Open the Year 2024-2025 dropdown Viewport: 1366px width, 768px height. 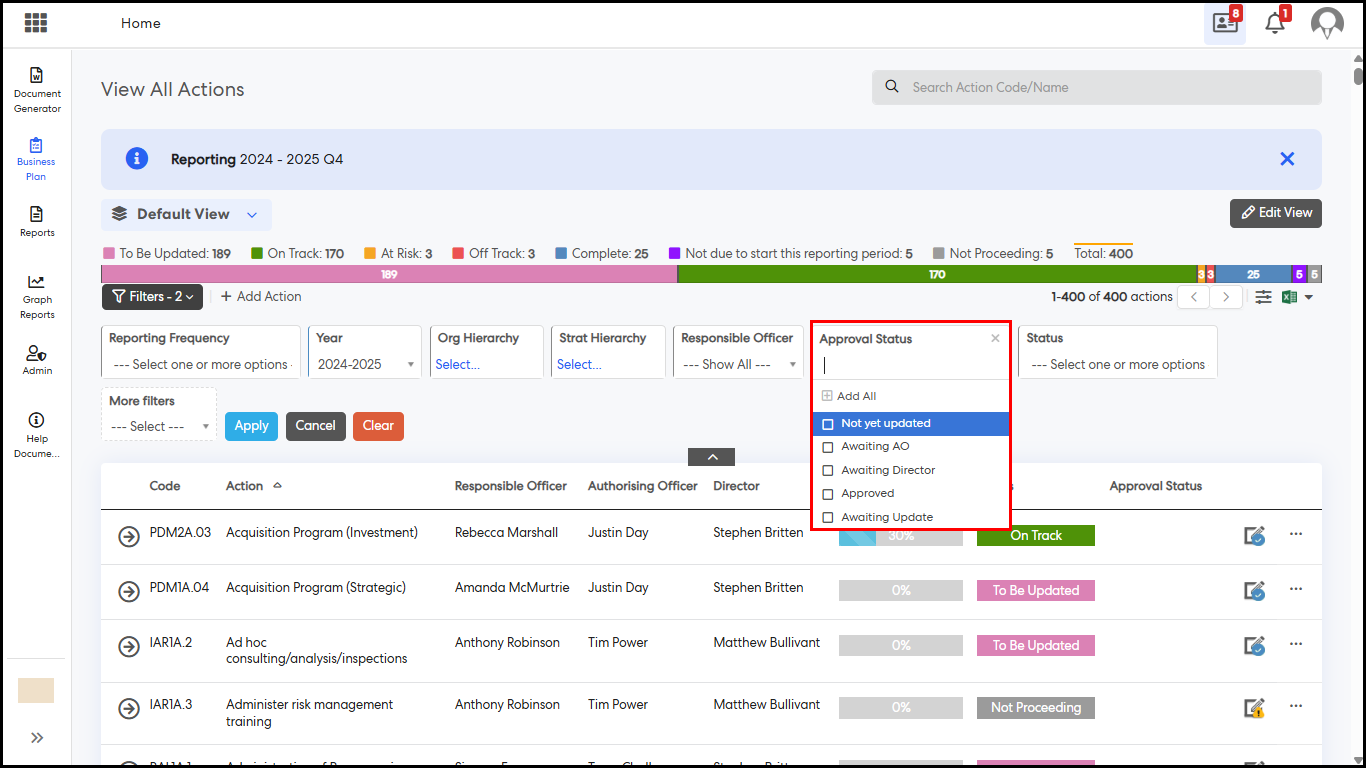[x=365, y=365]
